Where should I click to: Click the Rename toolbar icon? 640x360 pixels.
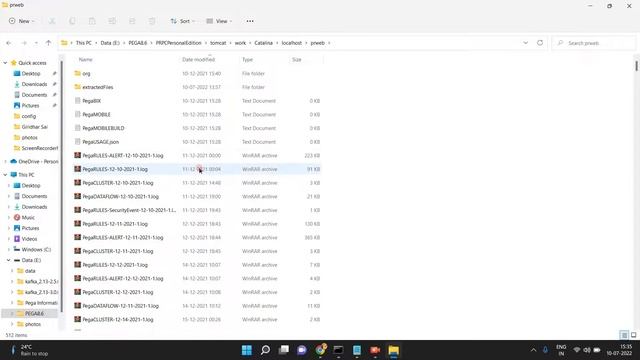click(112, 21)
